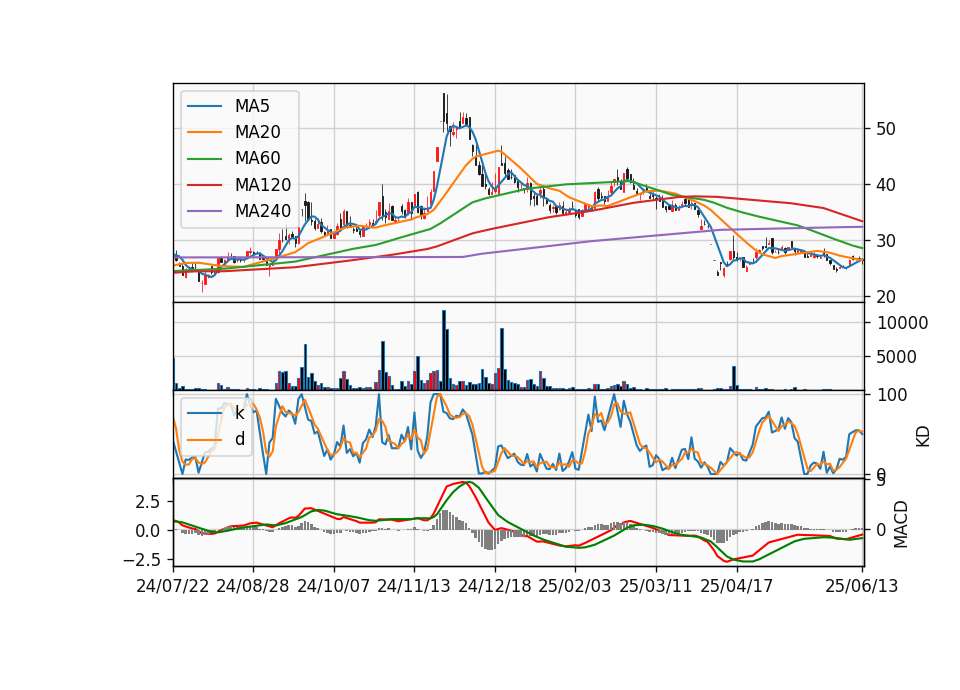Click the KD axis value 100
Screen dimensions: 960x690
[x=892, y=396]
